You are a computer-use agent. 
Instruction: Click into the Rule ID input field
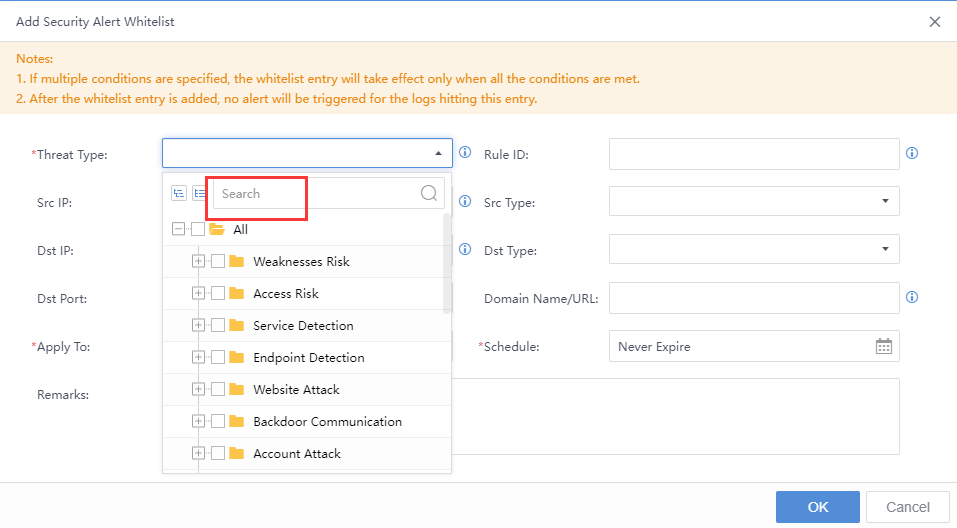click(x=754, y=154)
